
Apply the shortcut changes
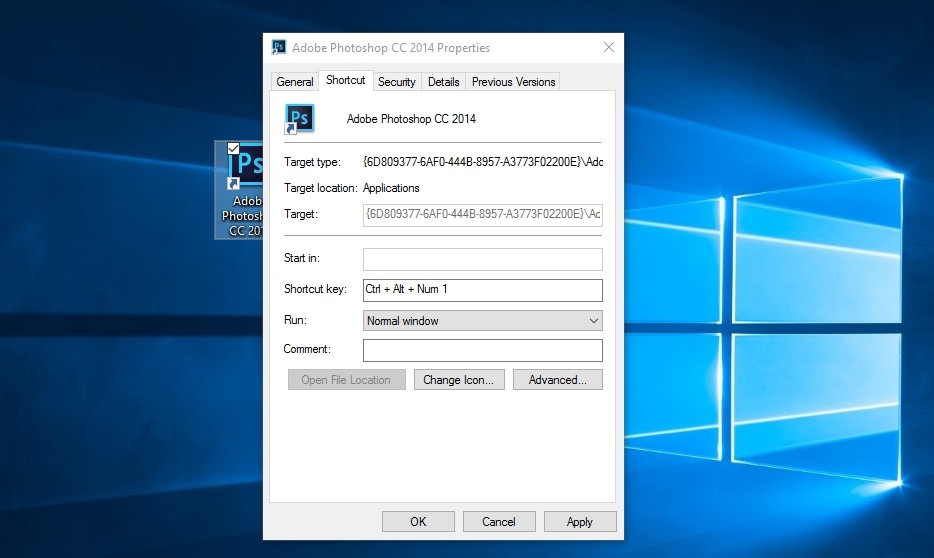[x=580, y=522]
